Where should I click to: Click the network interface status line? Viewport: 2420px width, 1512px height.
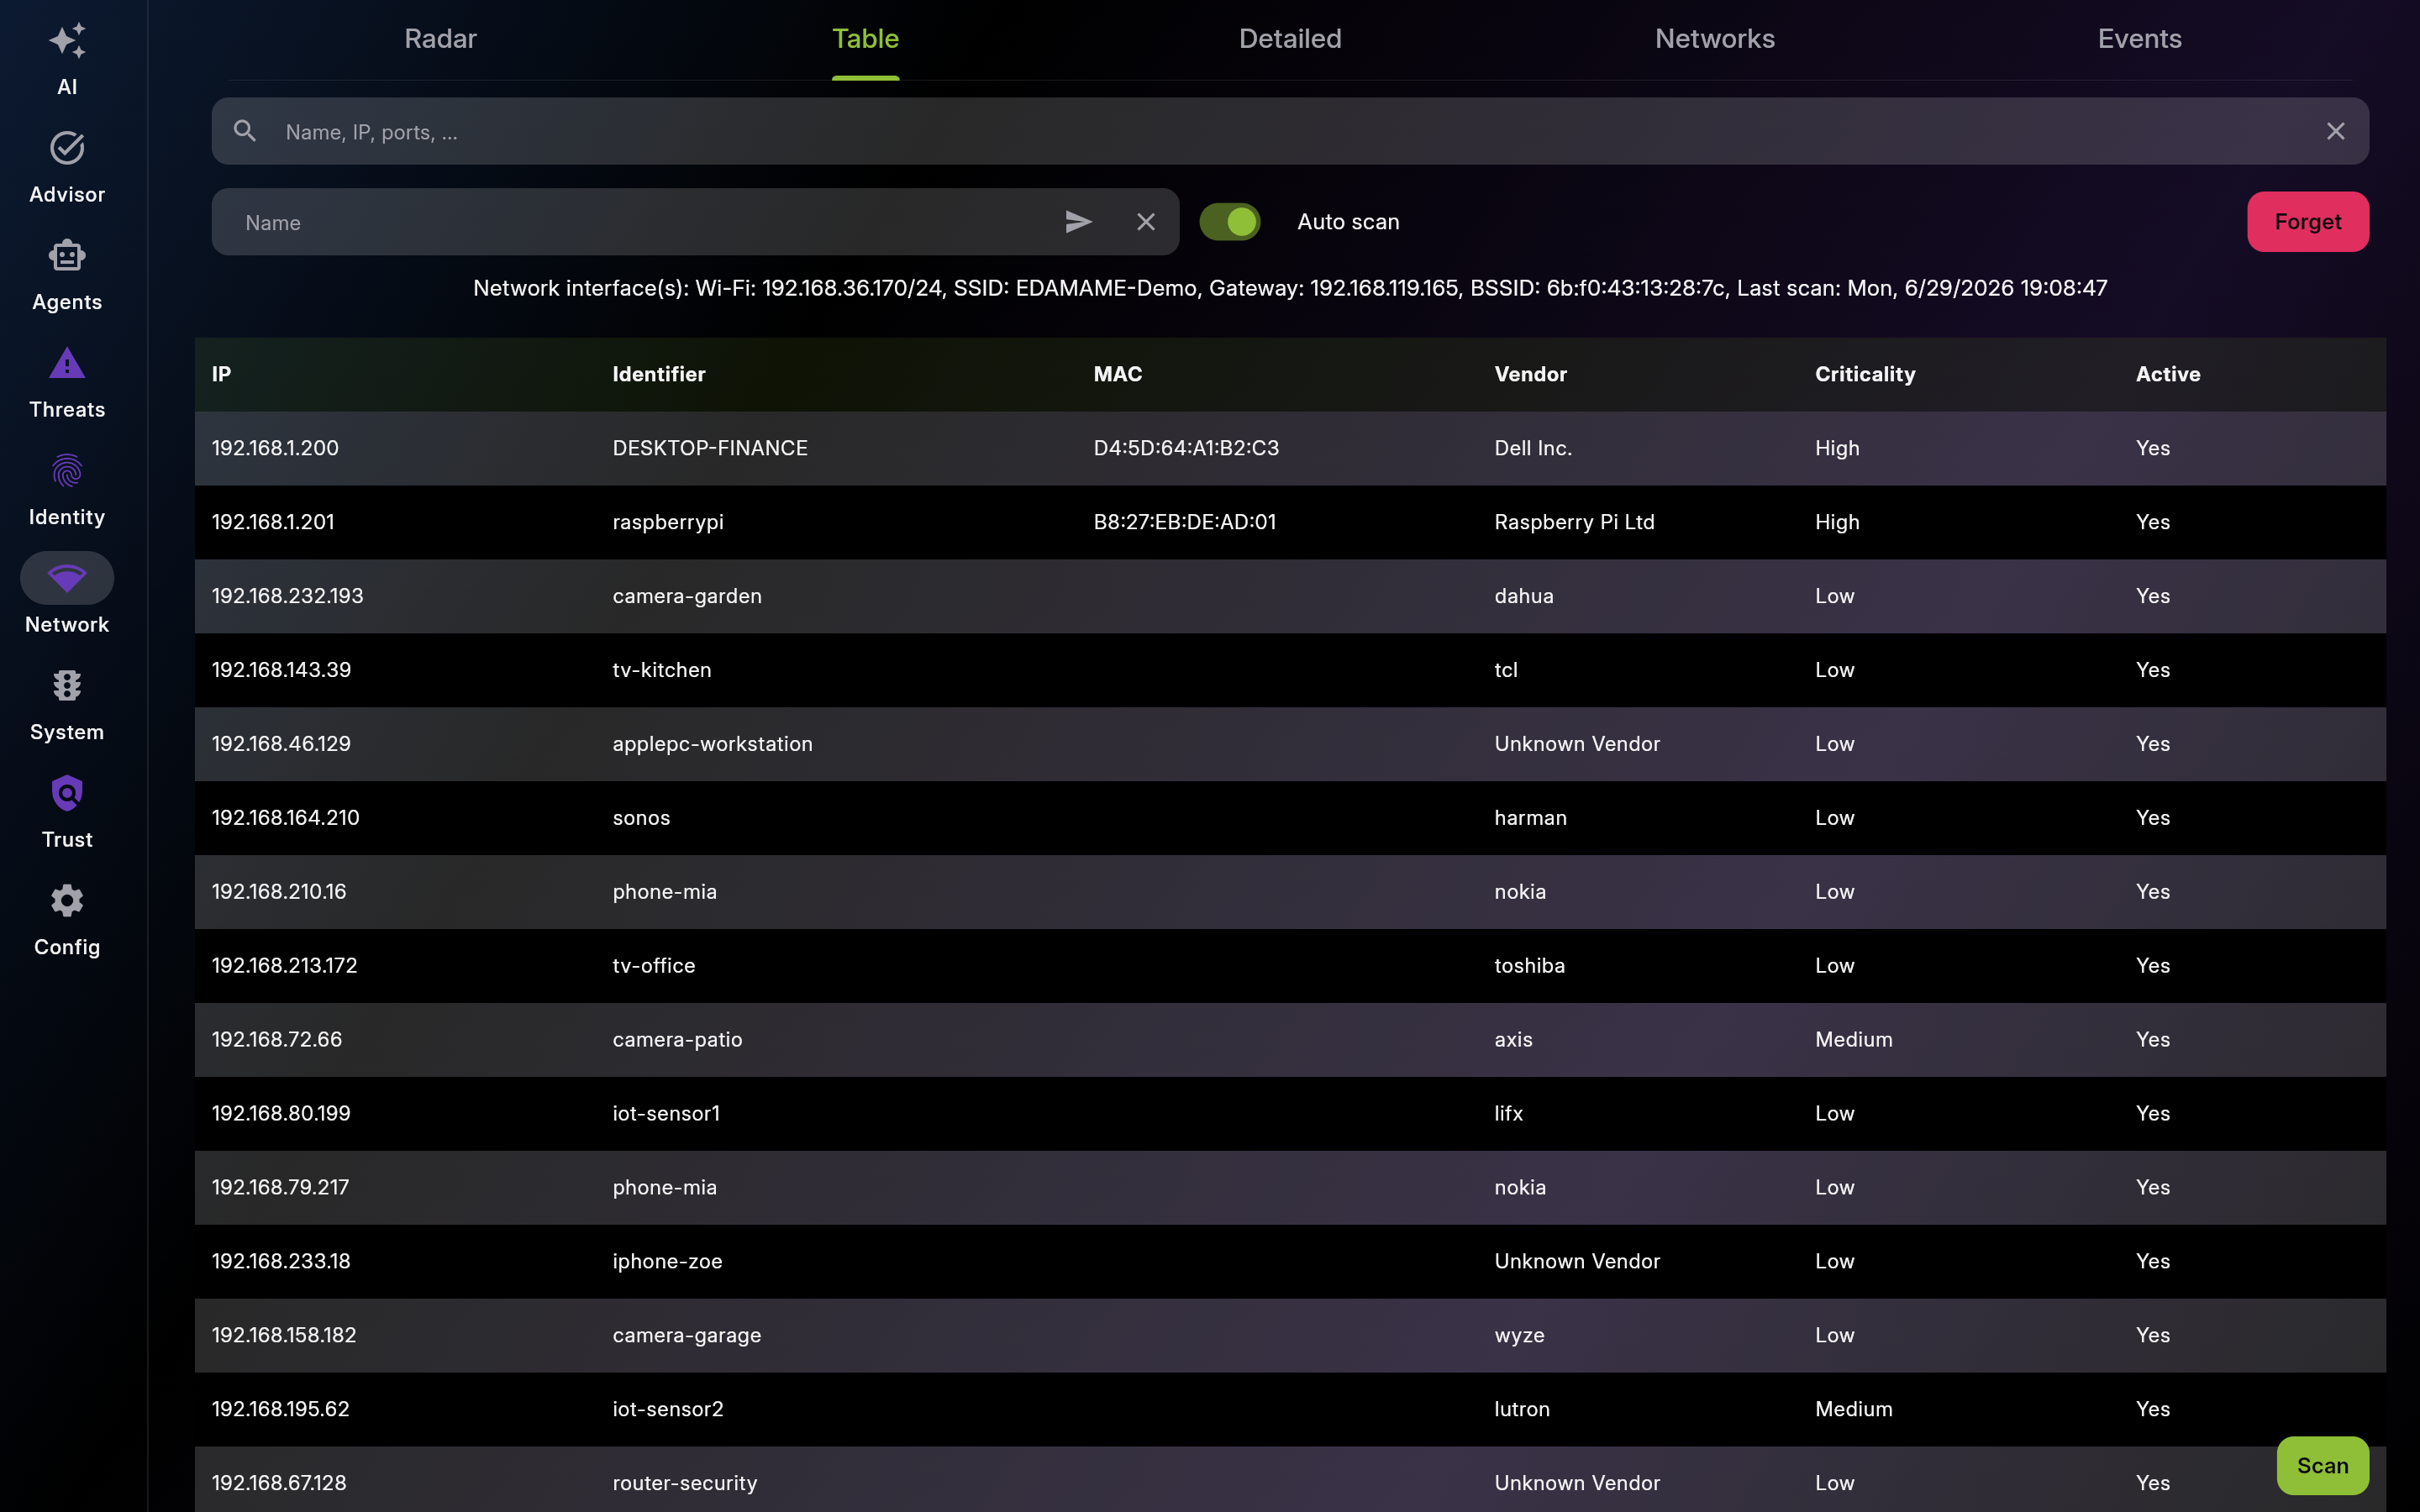1290,289
